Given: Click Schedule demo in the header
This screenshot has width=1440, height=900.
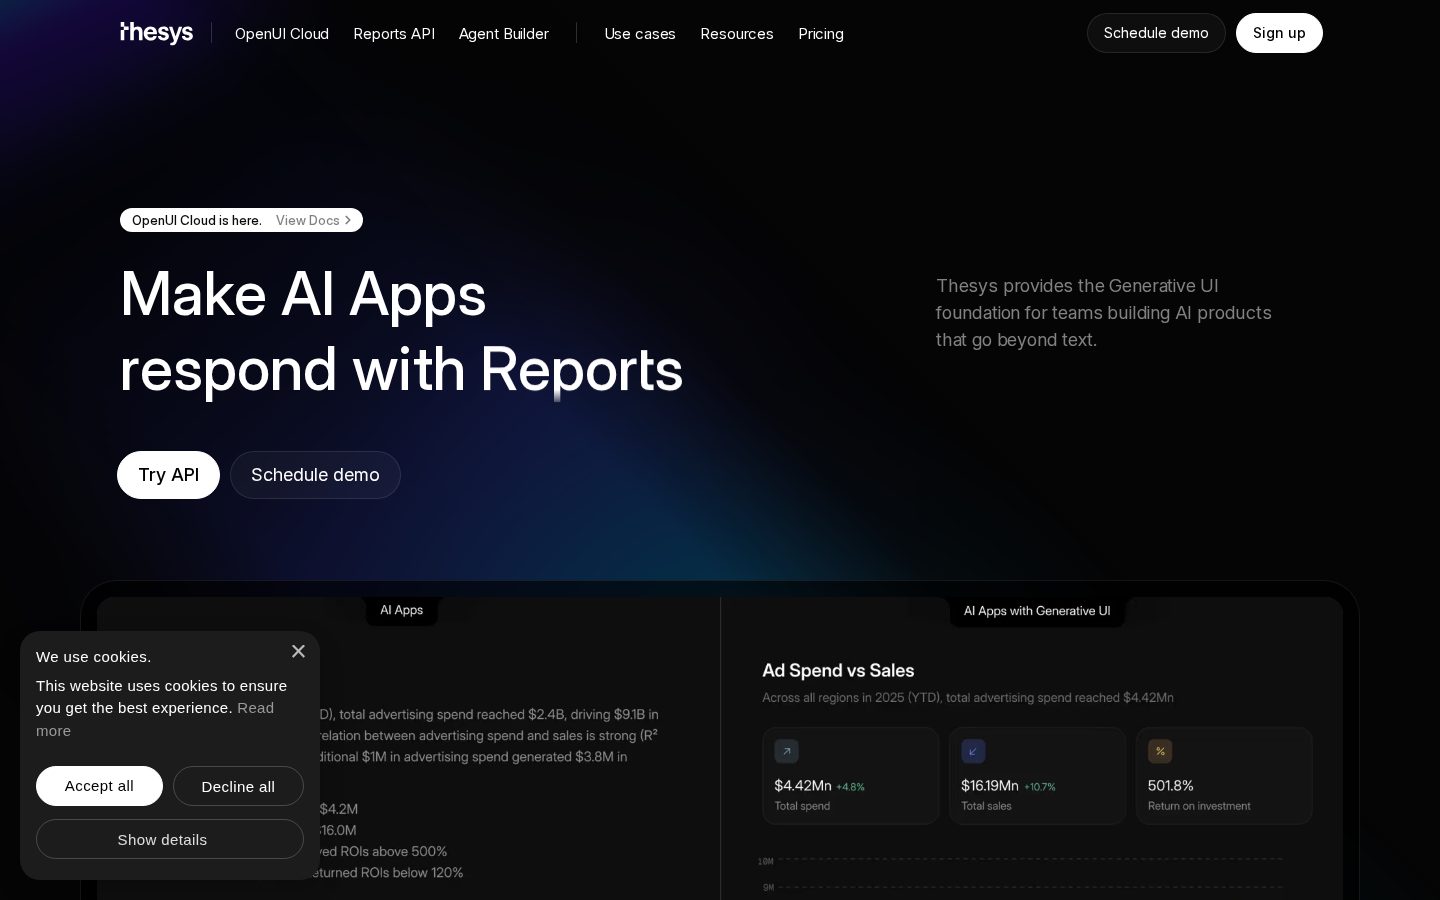Looking at the screenshot, I should tap(1156, 33).
